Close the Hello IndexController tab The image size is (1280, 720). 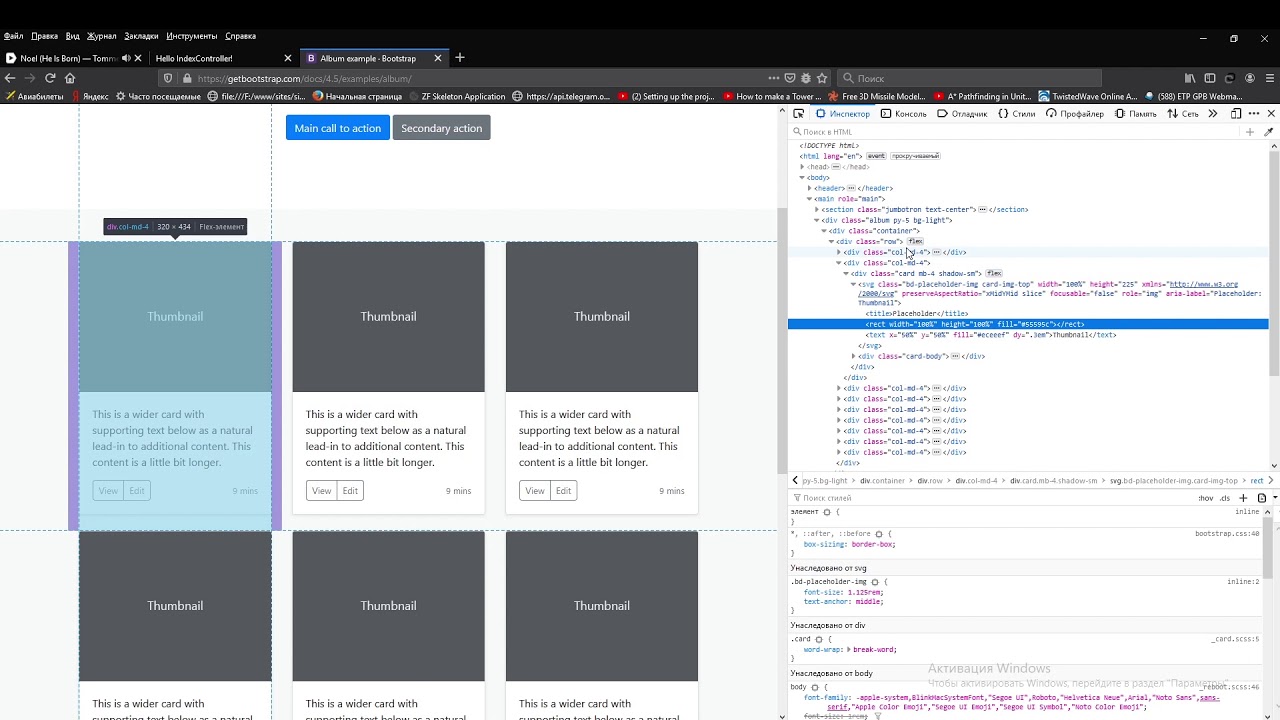tap(288, 58)
